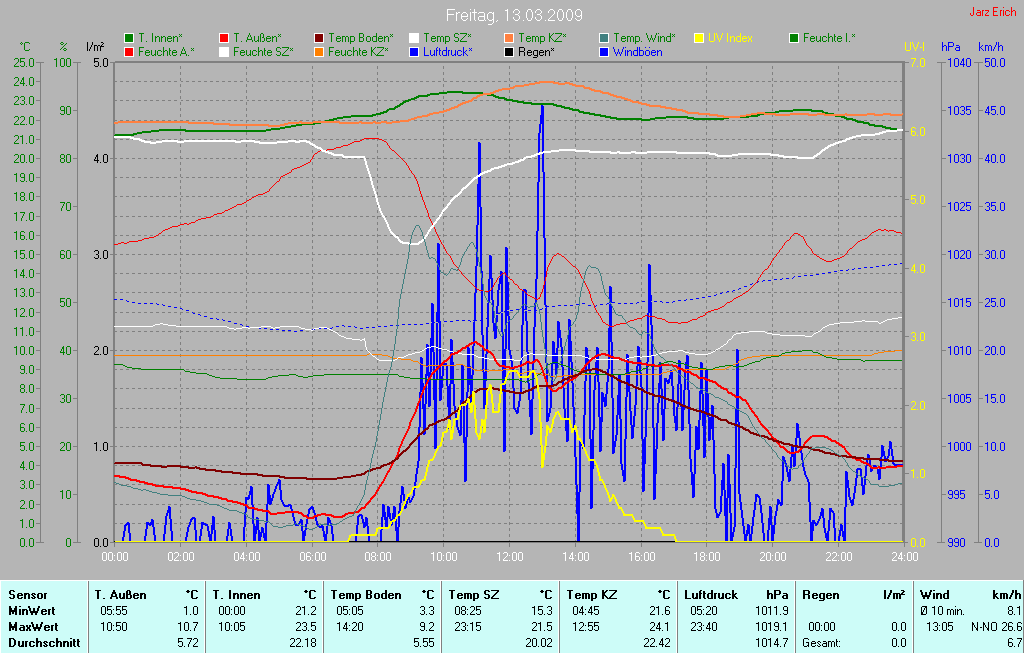Click the author name Jarz Erich
The height and width of the screenshot is (653, 1024).
click(x=992, y=12)
